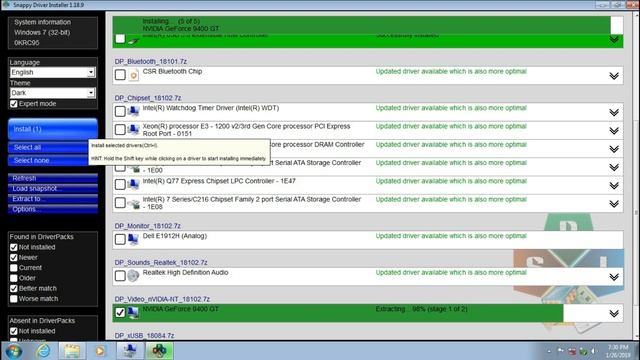The image size is (640, 360).
Task: Enable the Older filter checkbox
Action: pyautogui.click(x=14, y=278)
